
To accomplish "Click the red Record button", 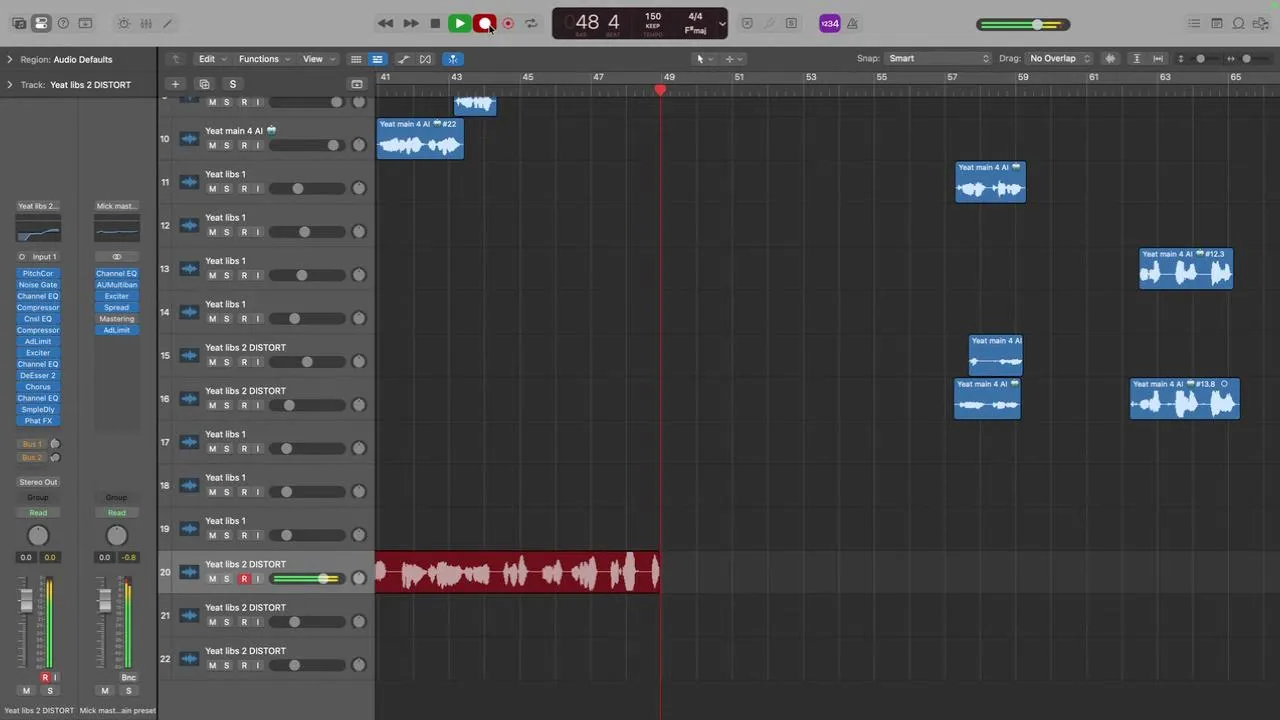I will [x=484, y=23].
